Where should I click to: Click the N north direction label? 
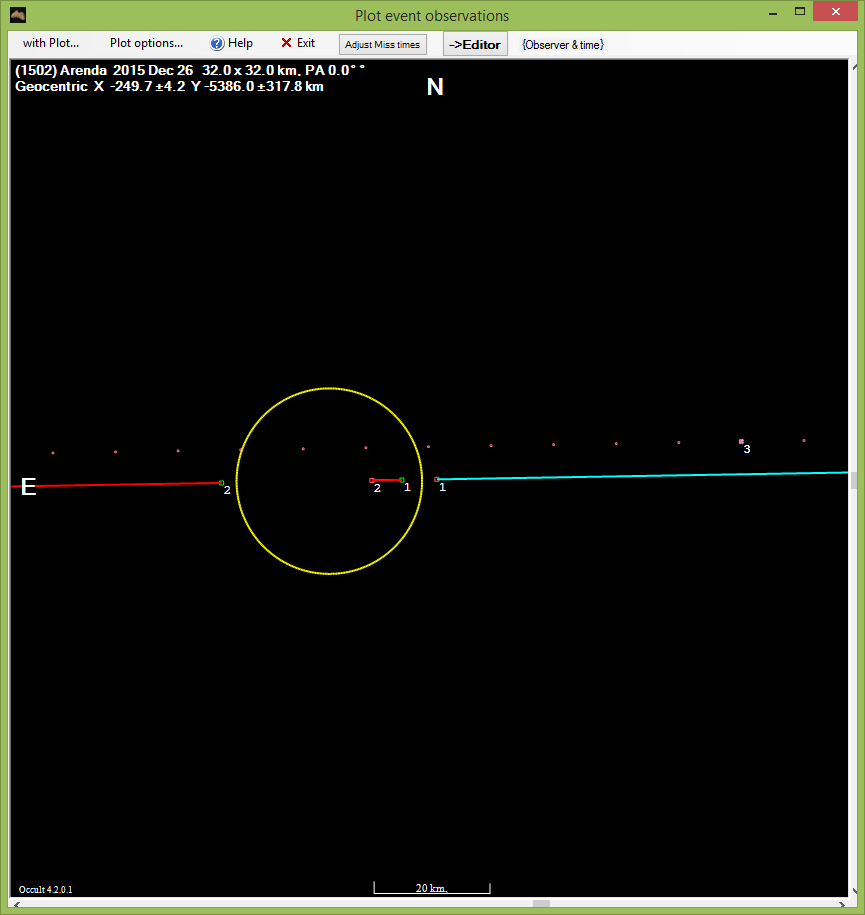click(x=435, y=87)
